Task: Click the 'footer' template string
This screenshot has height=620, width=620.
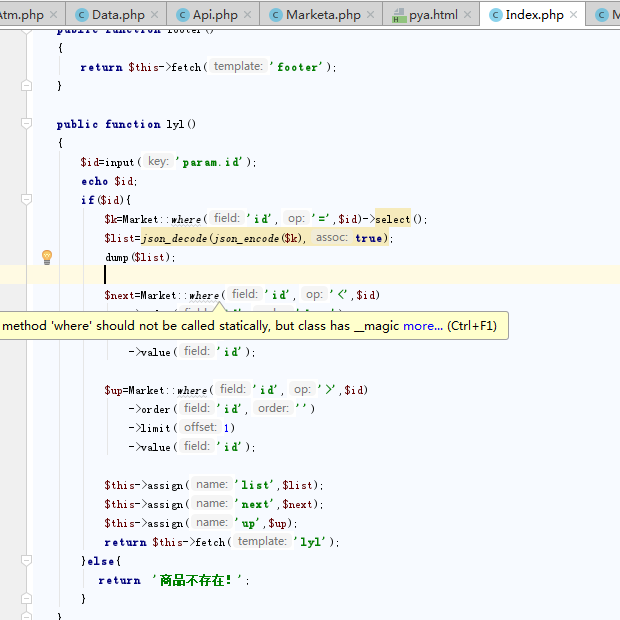Action: (x=299, y=67)
